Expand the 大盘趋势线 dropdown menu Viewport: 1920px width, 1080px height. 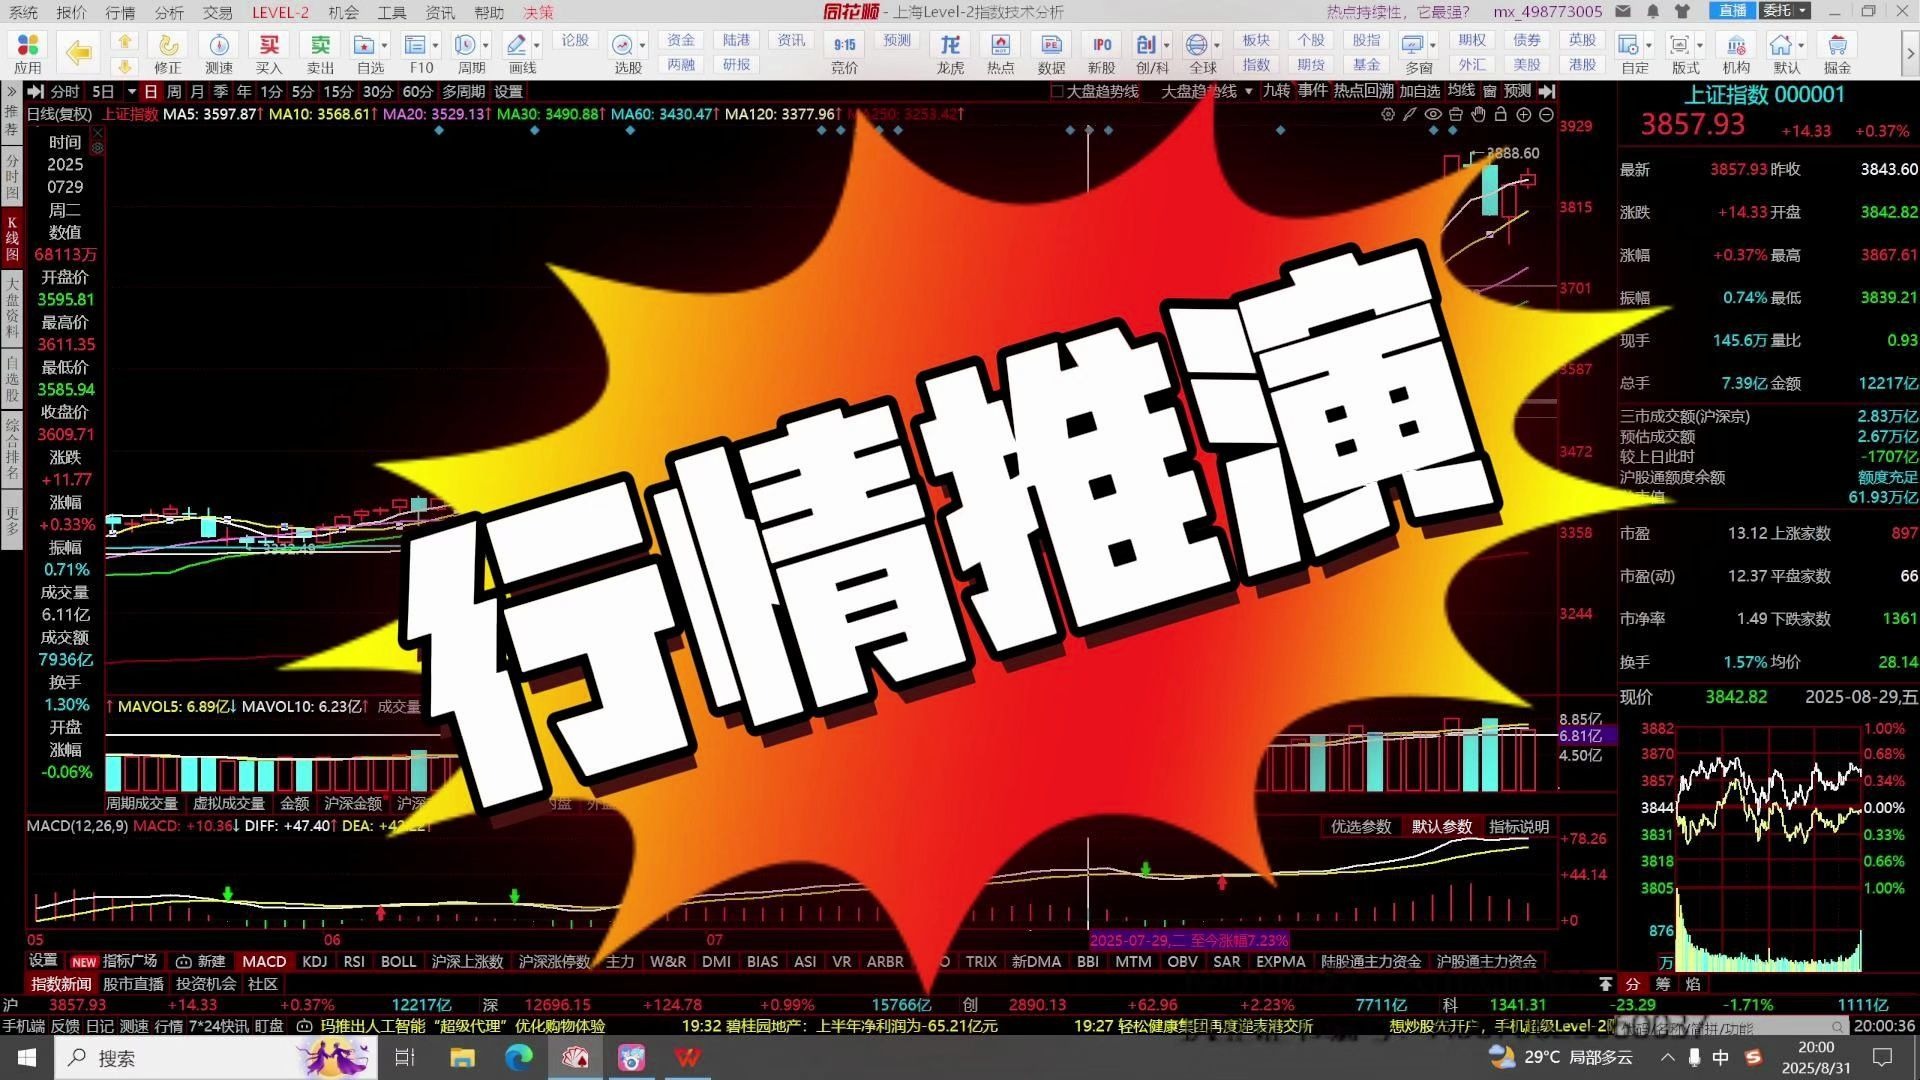(x=1247, y=91)
